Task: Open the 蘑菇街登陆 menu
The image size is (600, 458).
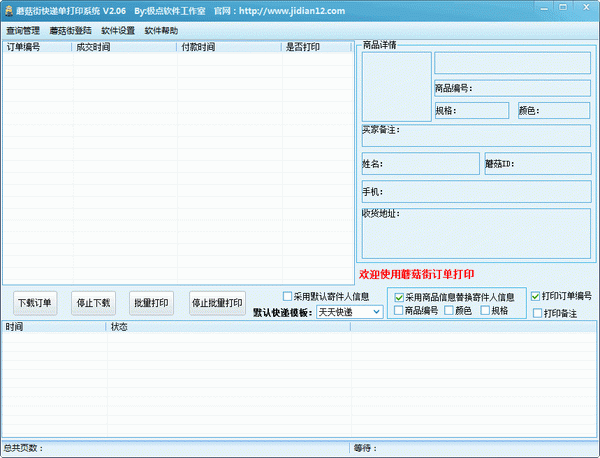Action: coord(70,30)
